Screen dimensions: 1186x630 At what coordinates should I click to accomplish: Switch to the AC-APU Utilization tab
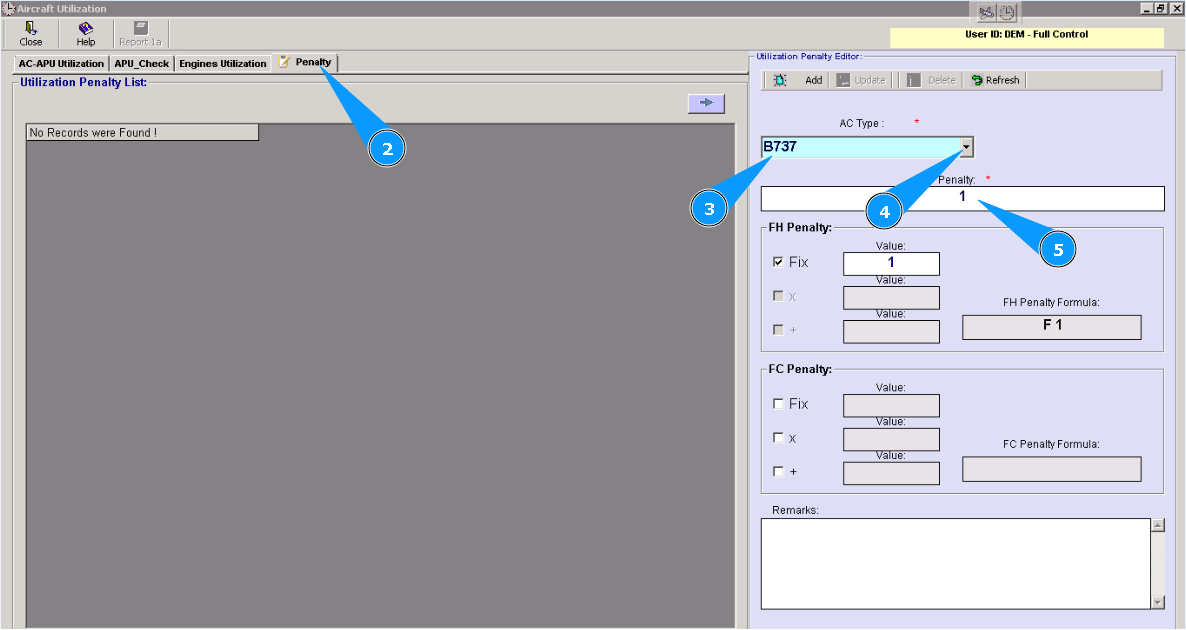(x=61, y=64)
